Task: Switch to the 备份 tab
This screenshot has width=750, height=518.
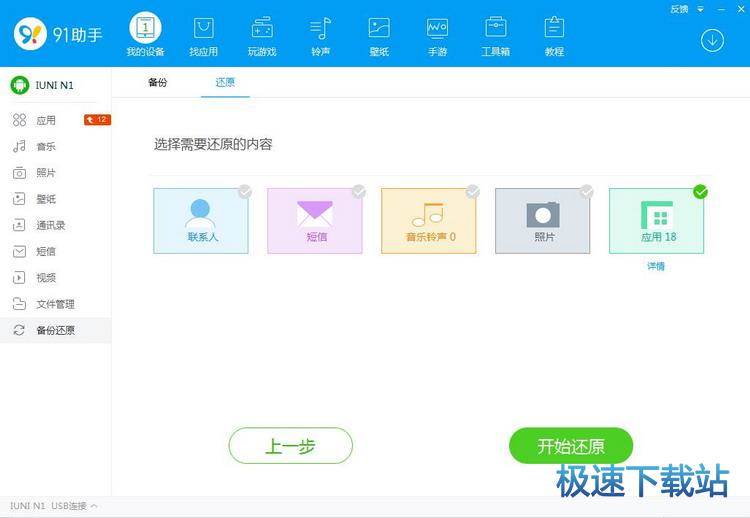Action: click(x=157, y=82)
